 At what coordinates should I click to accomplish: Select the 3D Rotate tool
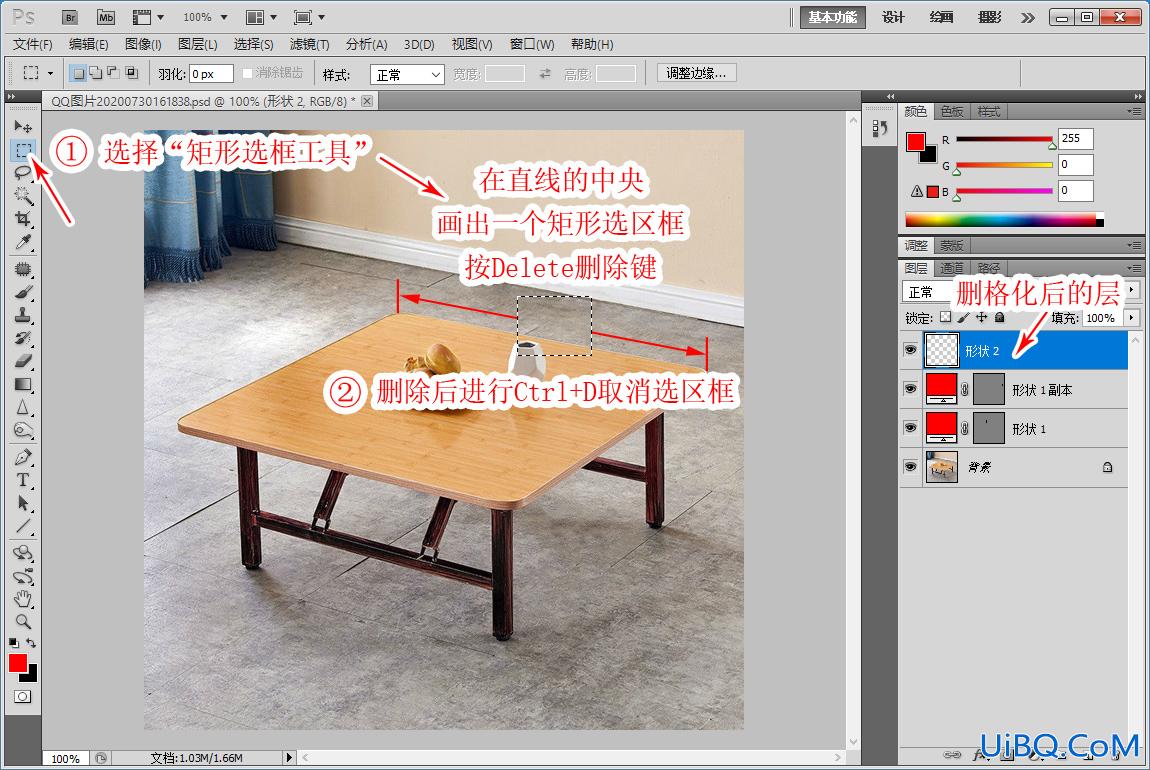(23, 553)
